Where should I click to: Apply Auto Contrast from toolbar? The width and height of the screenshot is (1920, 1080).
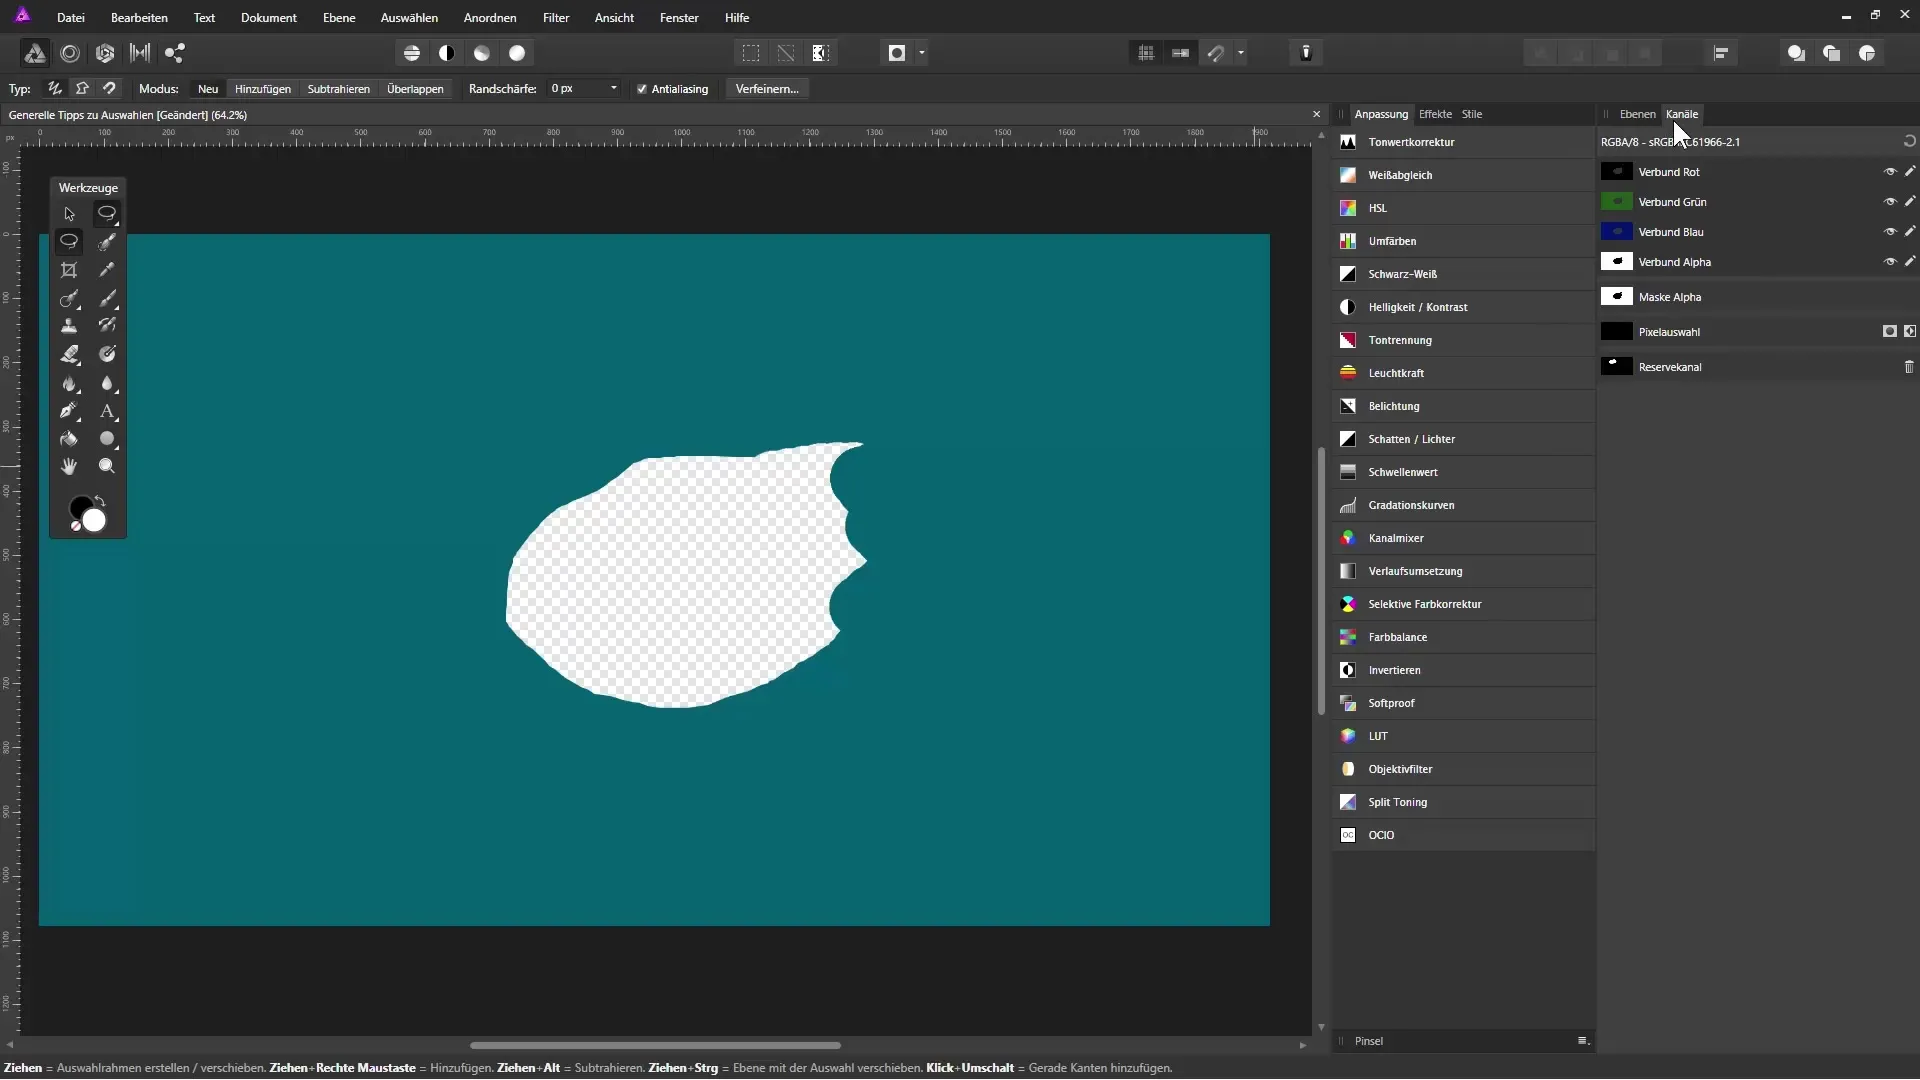447,53
